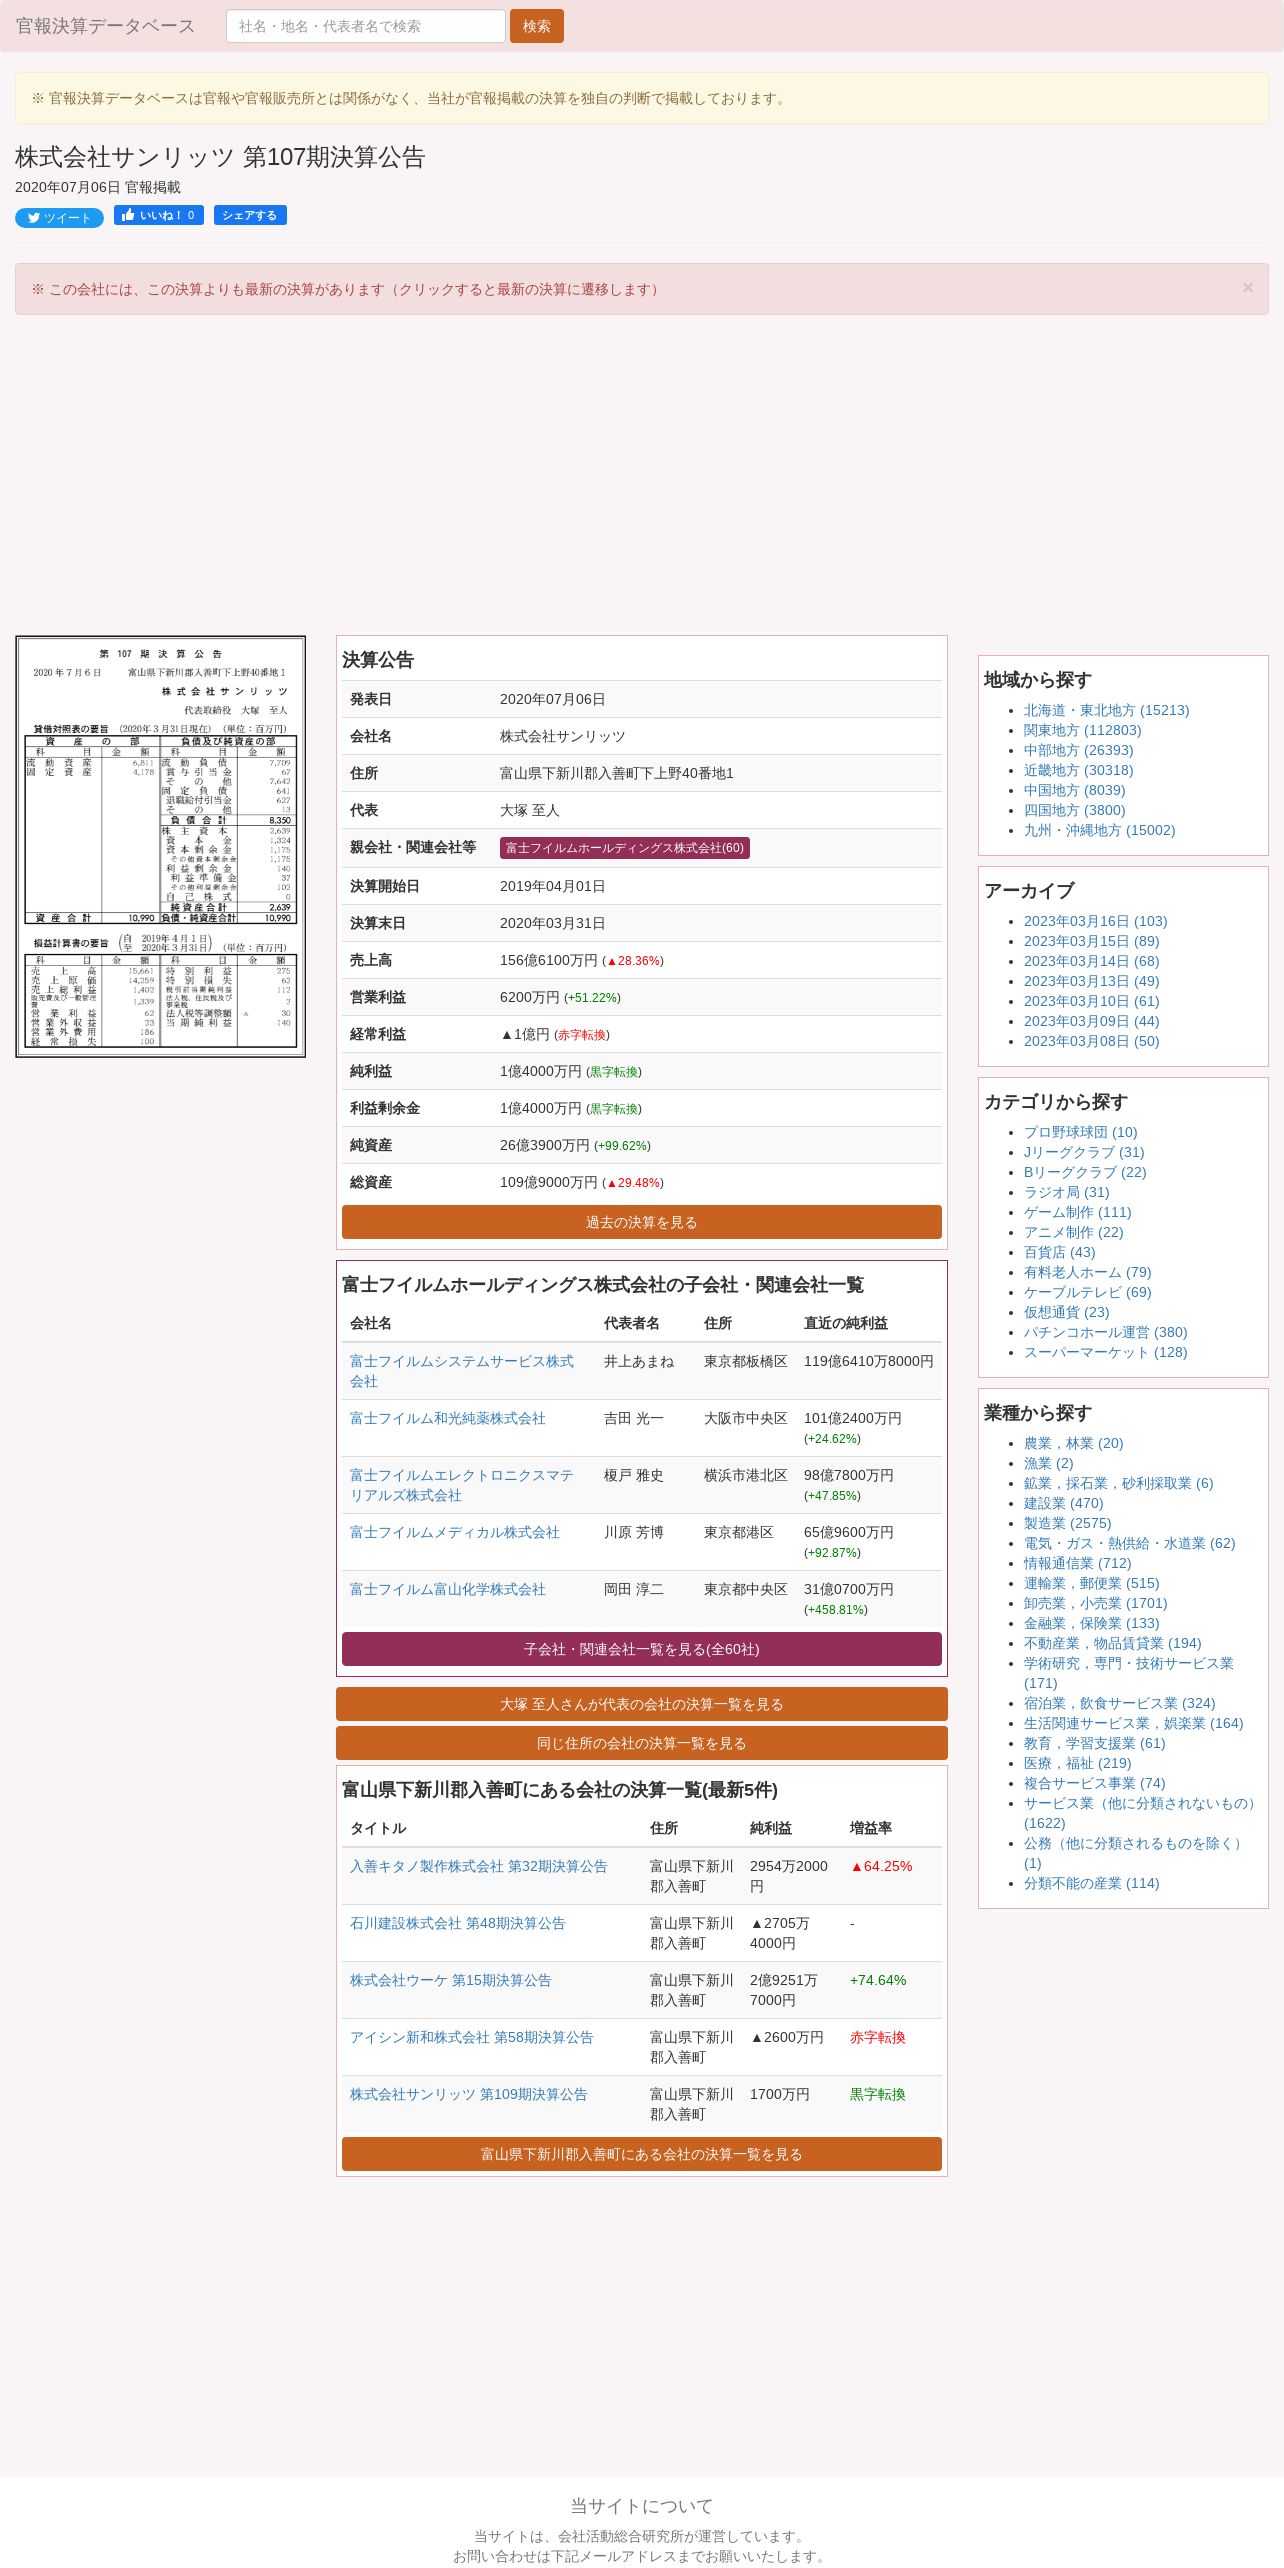
Task: Open 医療,福祉 (219) industry
Action: [1077, 1763]
